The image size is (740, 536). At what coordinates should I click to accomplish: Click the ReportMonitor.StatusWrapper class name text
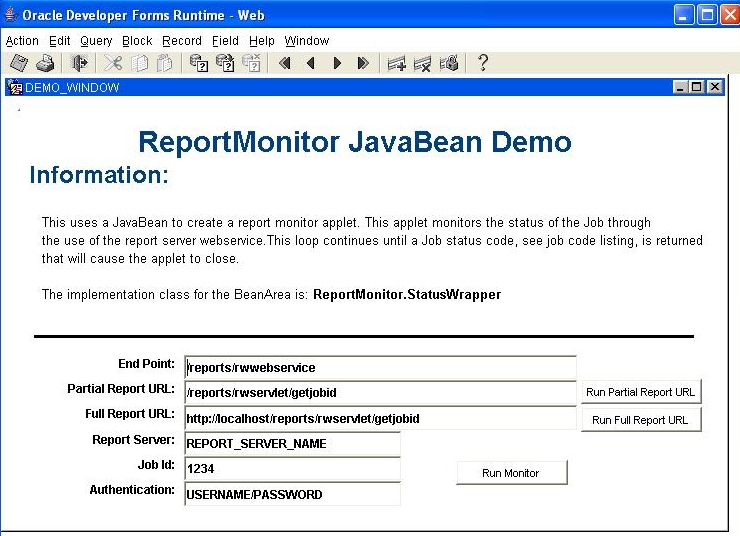pyautogui.click(x=407, y=294)
